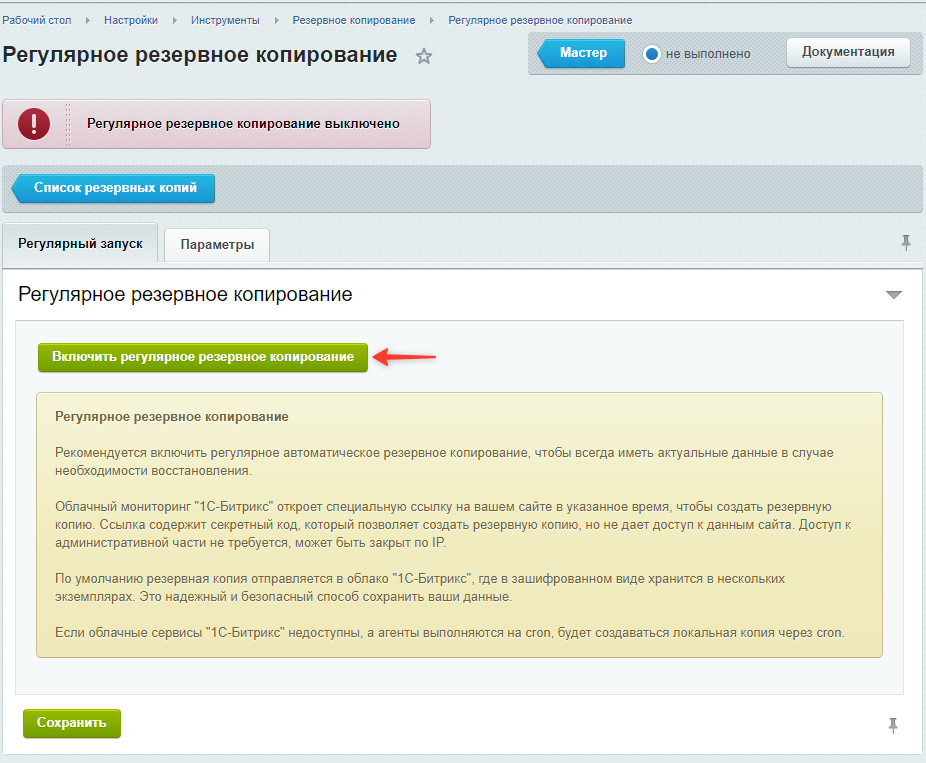Viewport: 926px width, 763px height.
Task: Click paragraph starting 'Облачный мониторинг'
Action: click(x=453, y=524)
